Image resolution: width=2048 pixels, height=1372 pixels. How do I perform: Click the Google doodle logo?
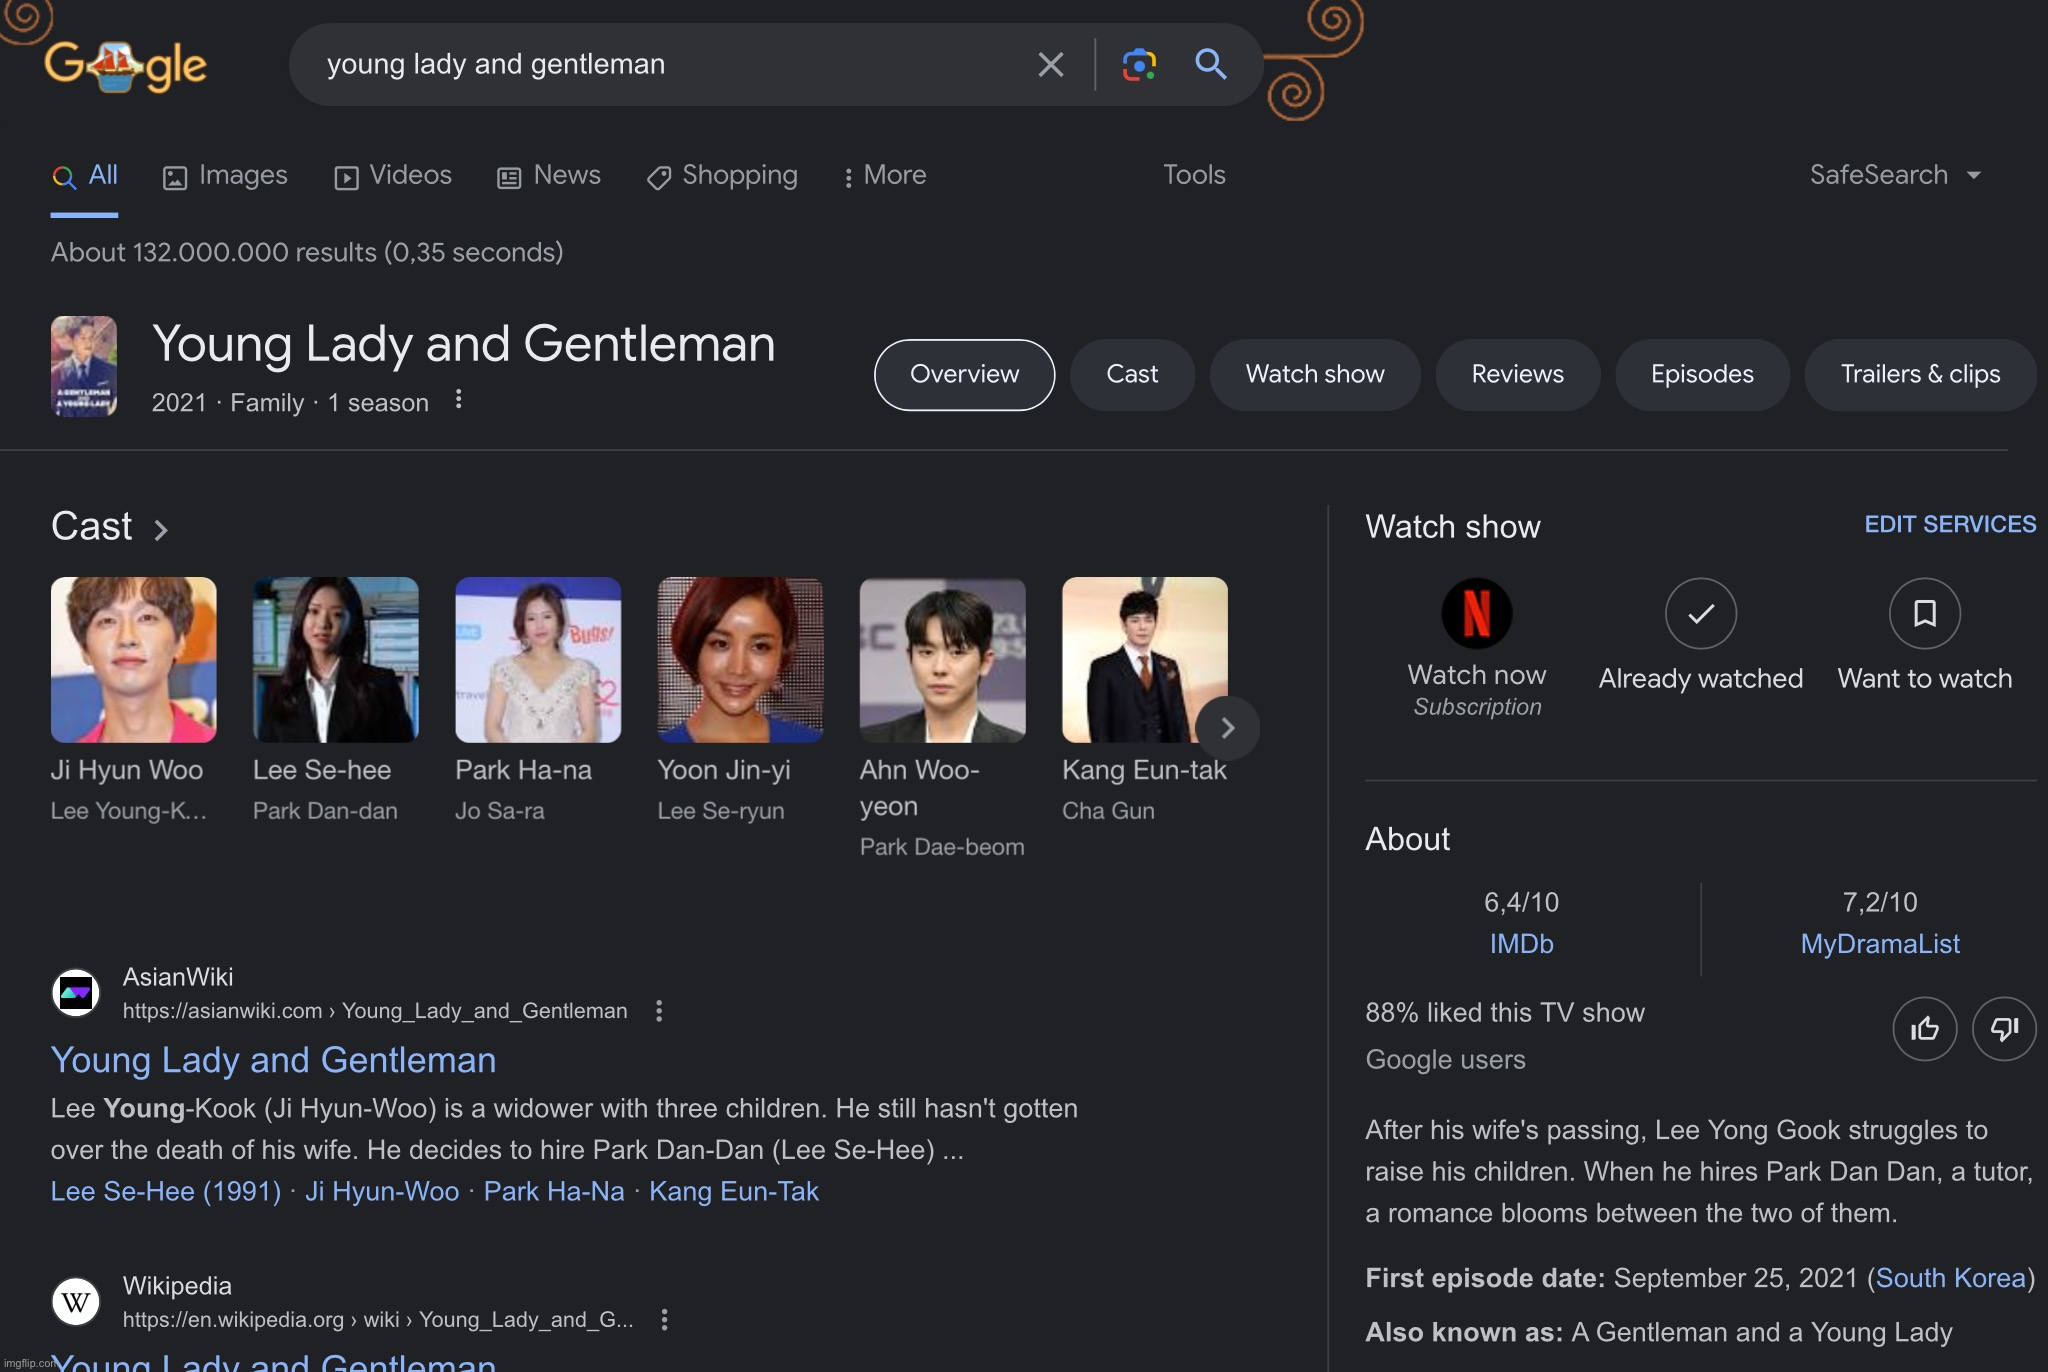126,66
